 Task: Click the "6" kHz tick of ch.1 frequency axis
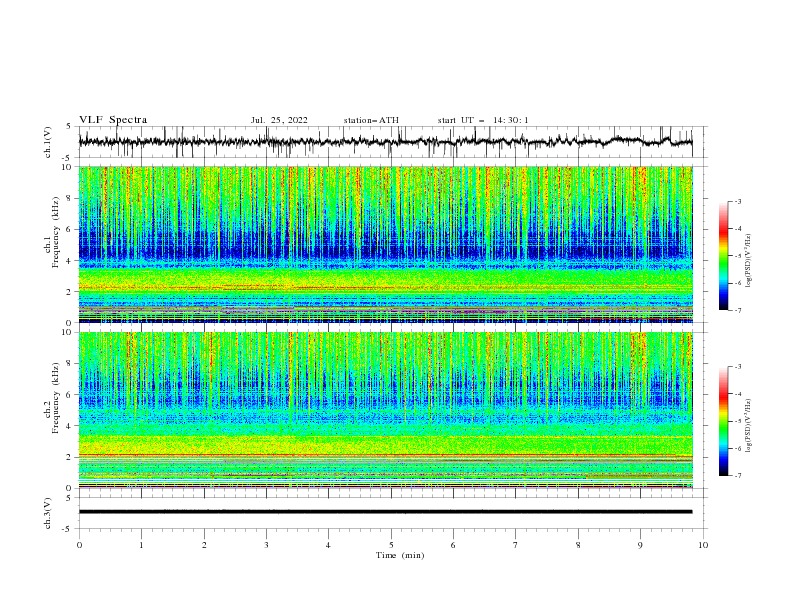point(70,229)
